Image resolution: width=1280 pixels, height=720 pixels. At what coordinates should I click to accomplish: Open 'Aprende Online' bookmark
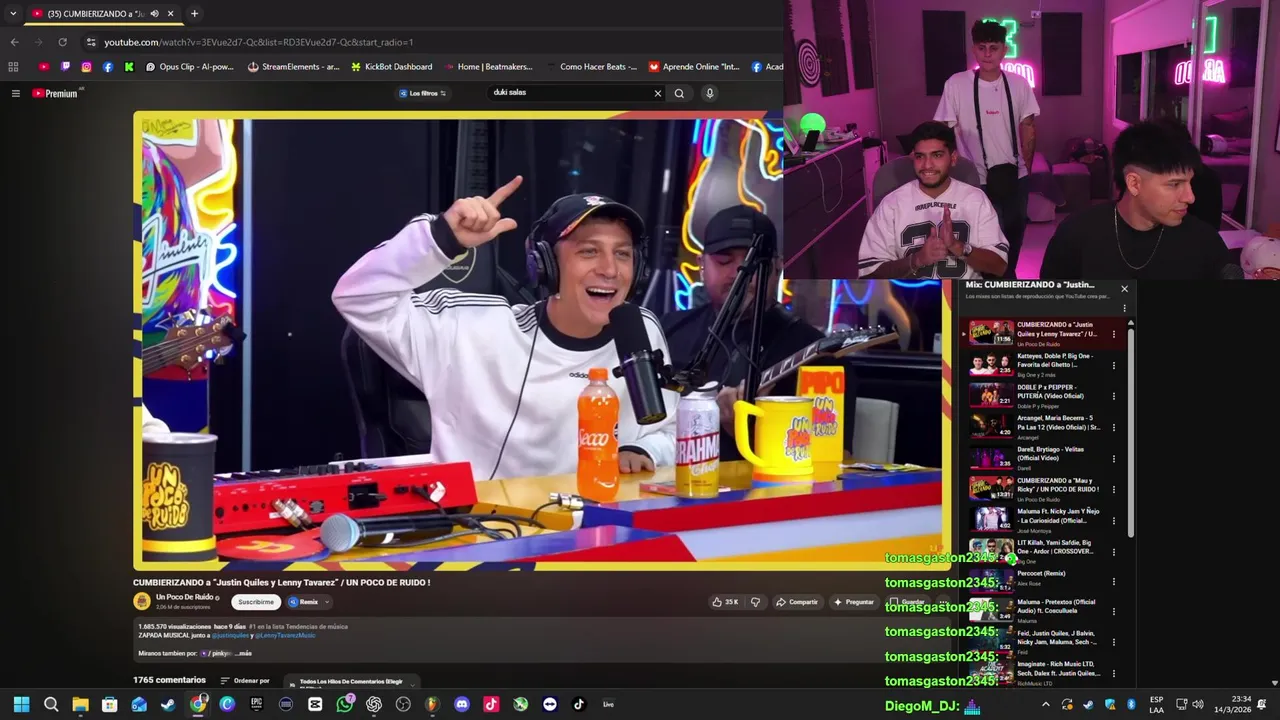coord(694,67)
